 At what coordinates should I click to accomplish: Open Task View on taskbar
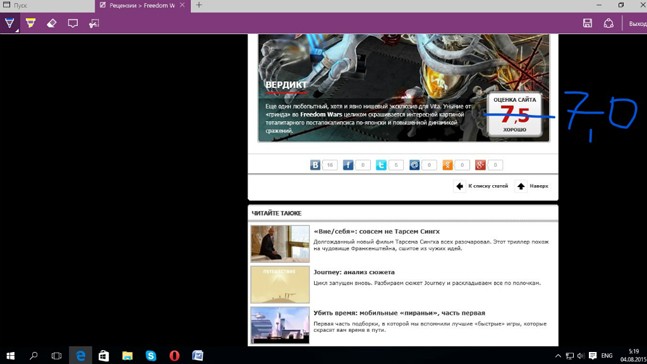(57, 355)
